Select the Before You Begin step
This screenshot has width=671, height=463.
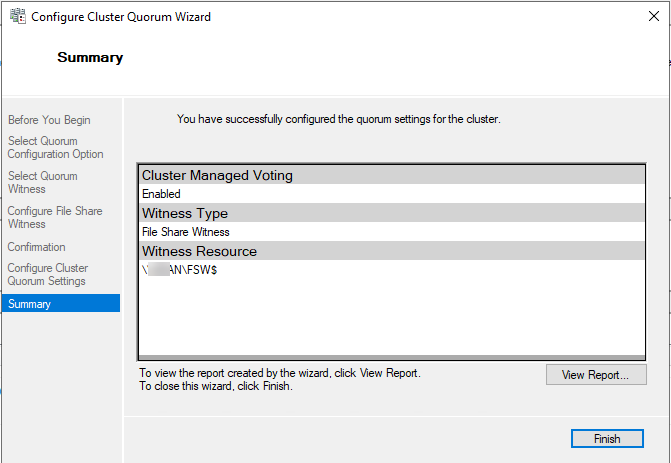49,120
